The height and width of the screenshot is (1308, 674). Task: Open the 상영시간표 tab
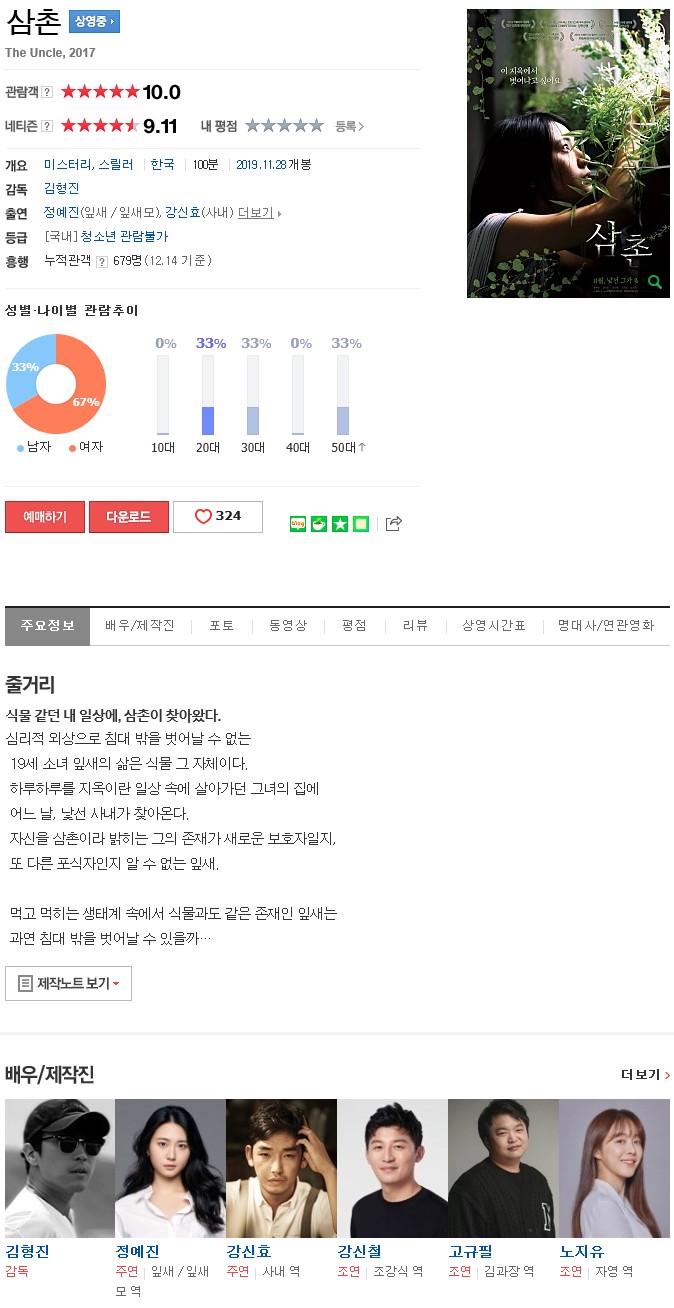494,625
